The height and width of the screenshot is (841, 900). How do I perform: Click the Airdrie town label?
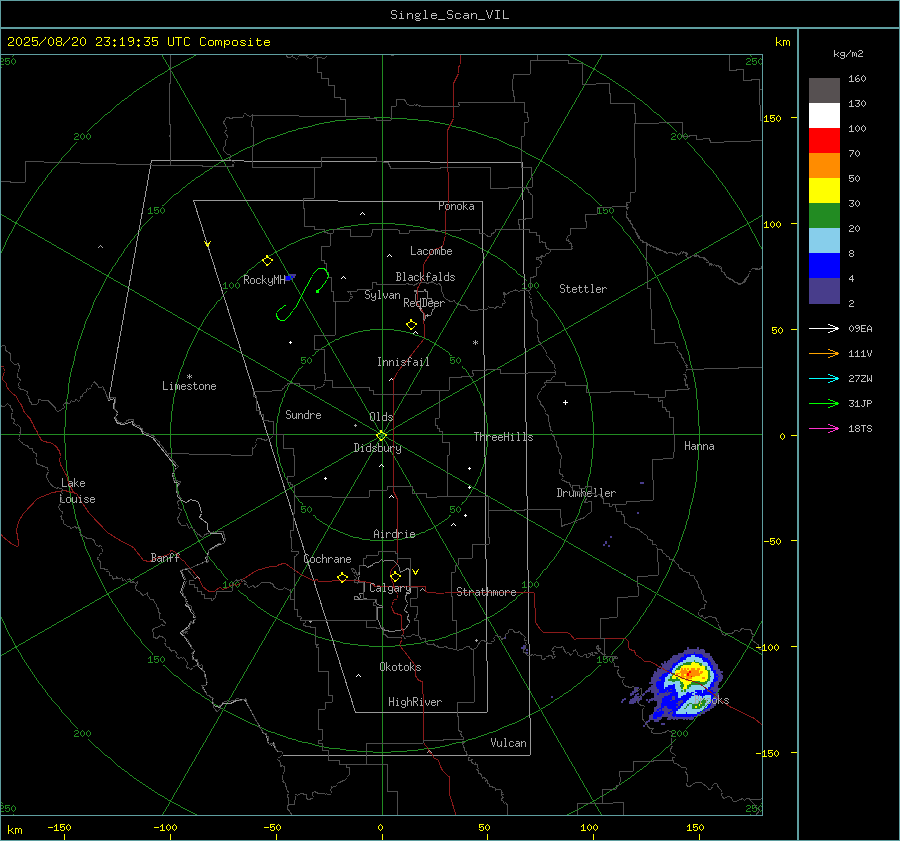click(x=394, y=534)
